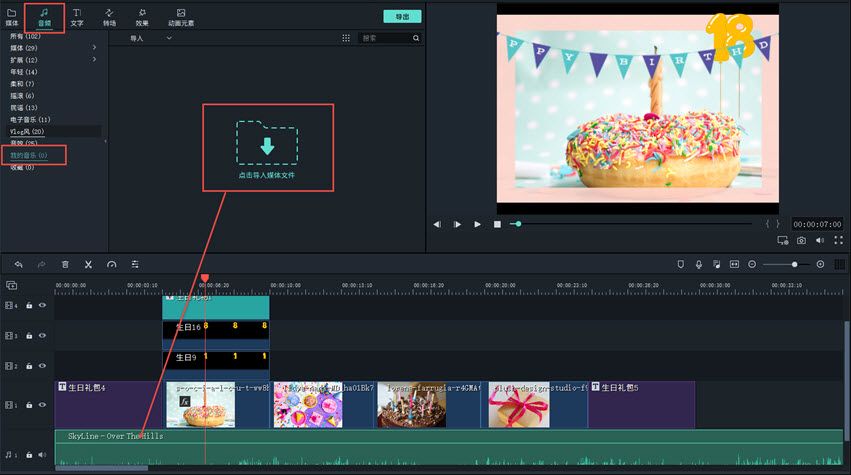Click the 点击导入媒体文件 link text
Viewport: 851px width, 475px height.
tap(266, 175)
